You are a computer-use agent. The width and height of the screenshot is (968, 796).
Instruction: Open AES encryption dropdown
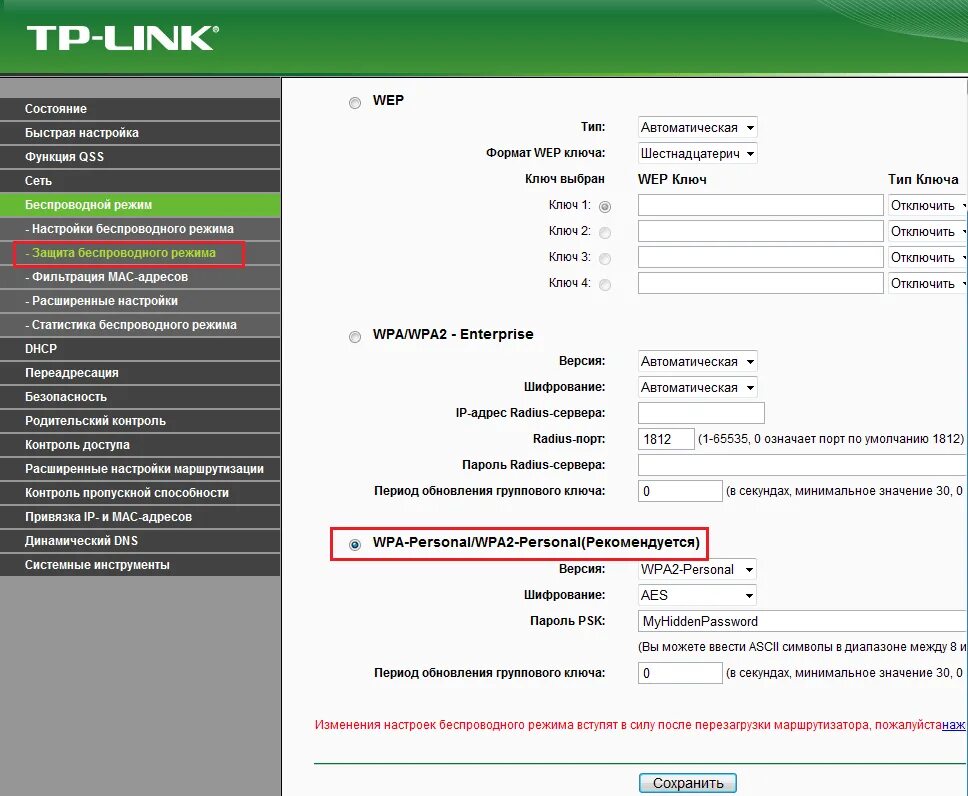(x=697, y=595)
